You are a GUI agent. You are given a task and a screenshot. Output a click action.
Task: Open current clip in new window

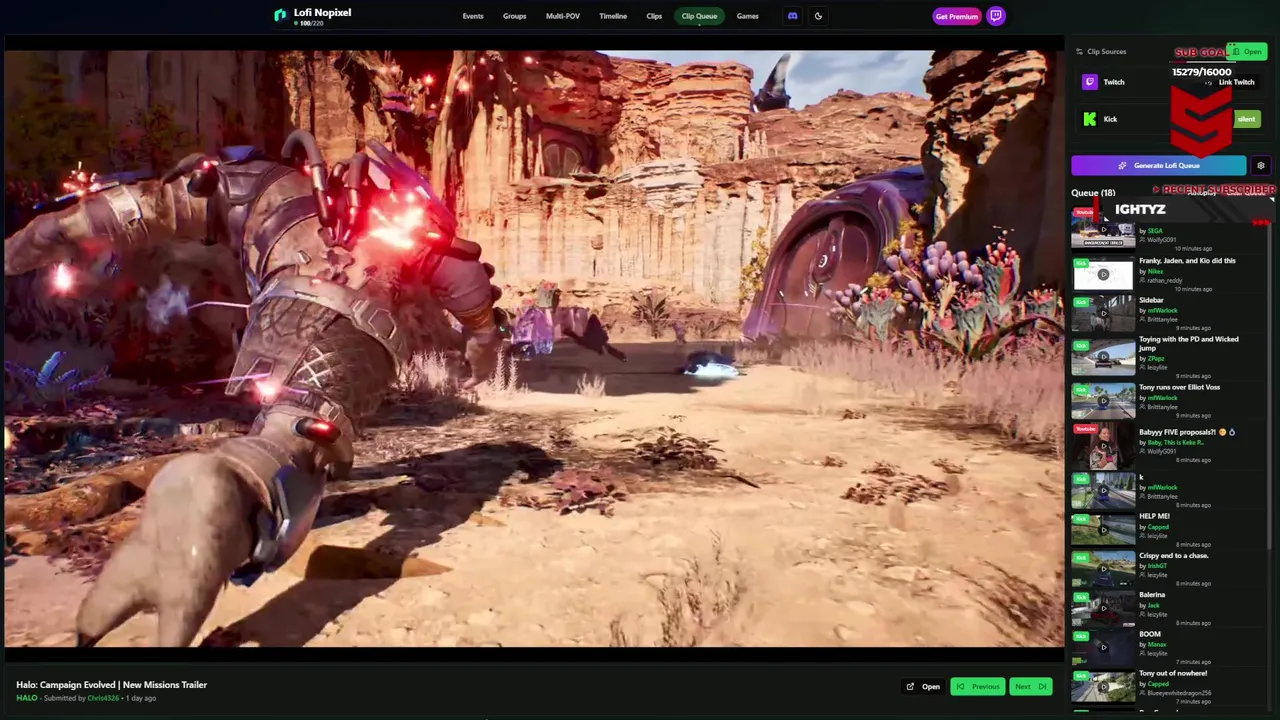(923, 687)
